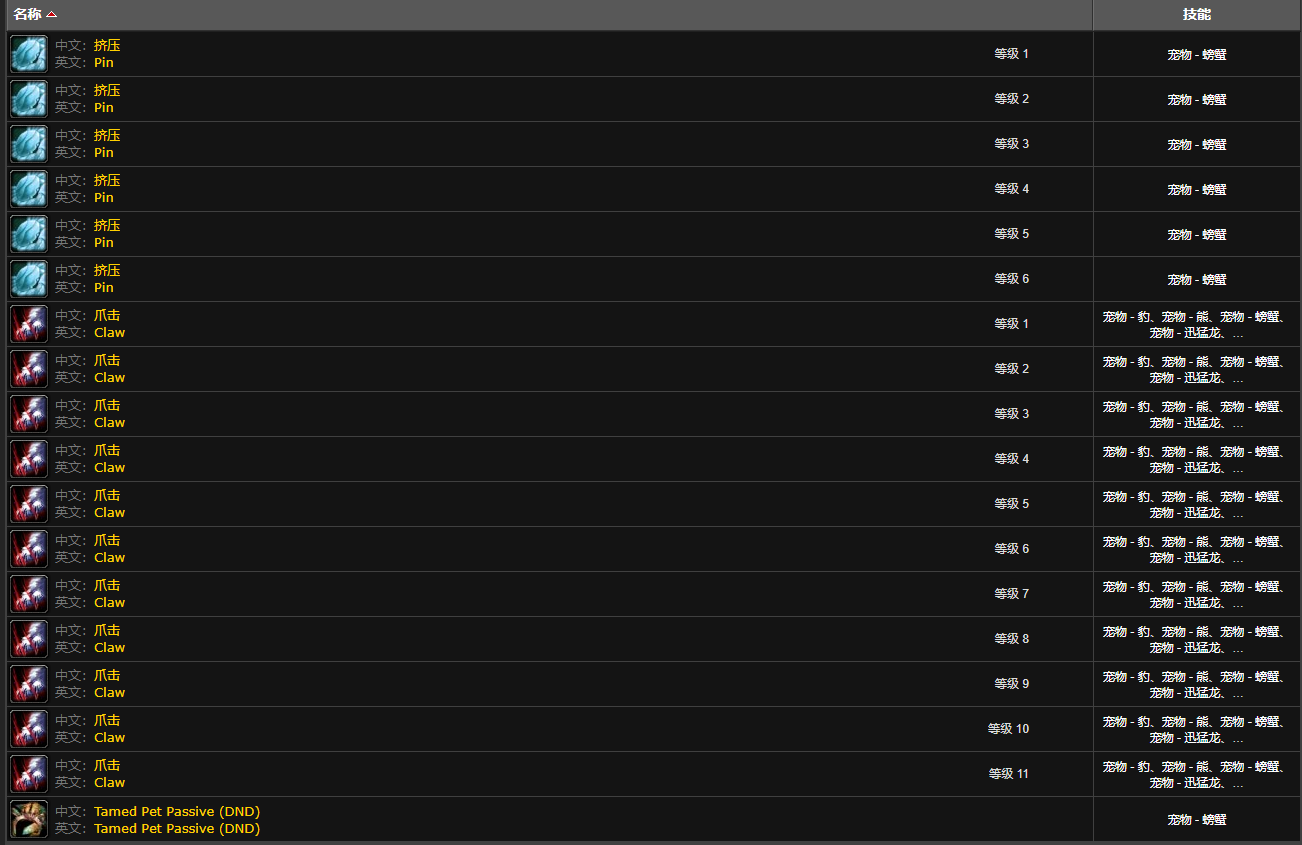Click the Claw icon for level 5
This screenshot has height=845, width=1302.
tap(29, 504)
